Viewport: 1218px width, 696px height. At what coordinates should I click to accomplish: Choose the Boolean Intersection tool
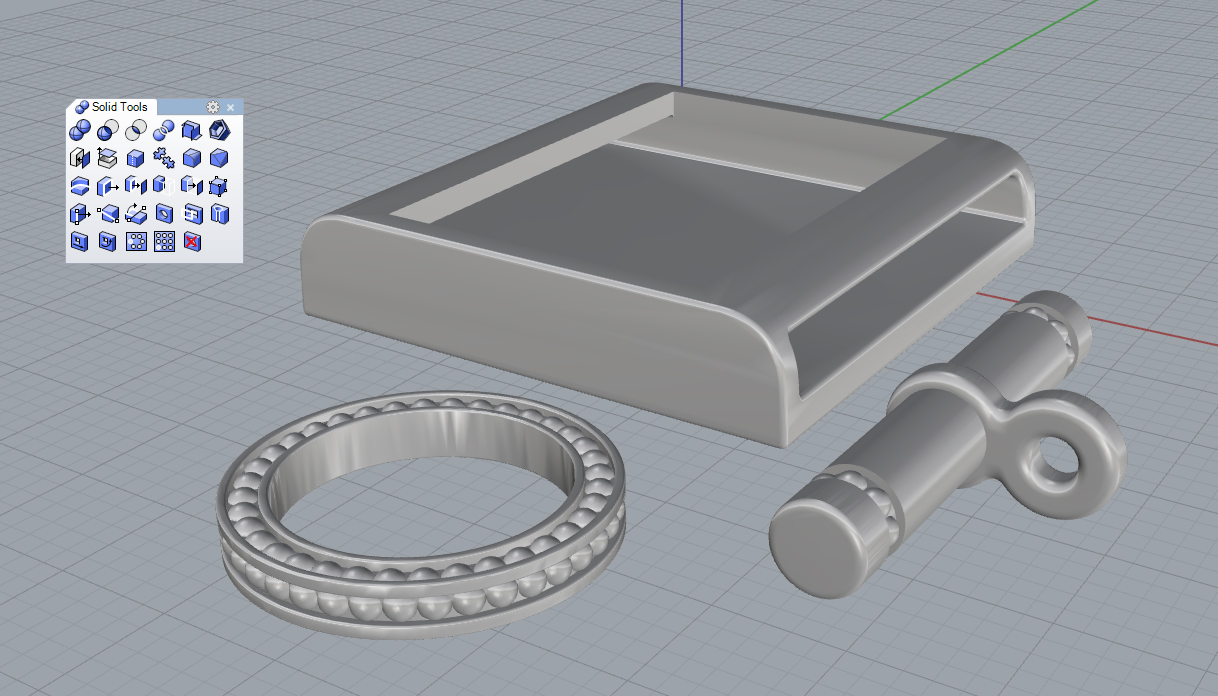tap(136, 130)
